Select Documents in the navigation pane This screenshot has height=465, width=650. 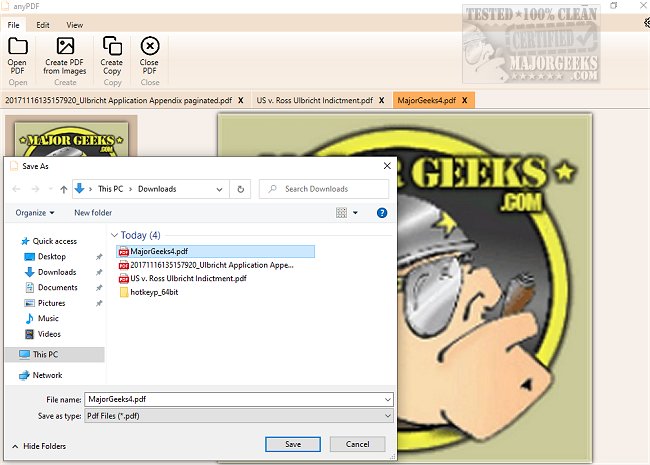(x=51, y=287)
